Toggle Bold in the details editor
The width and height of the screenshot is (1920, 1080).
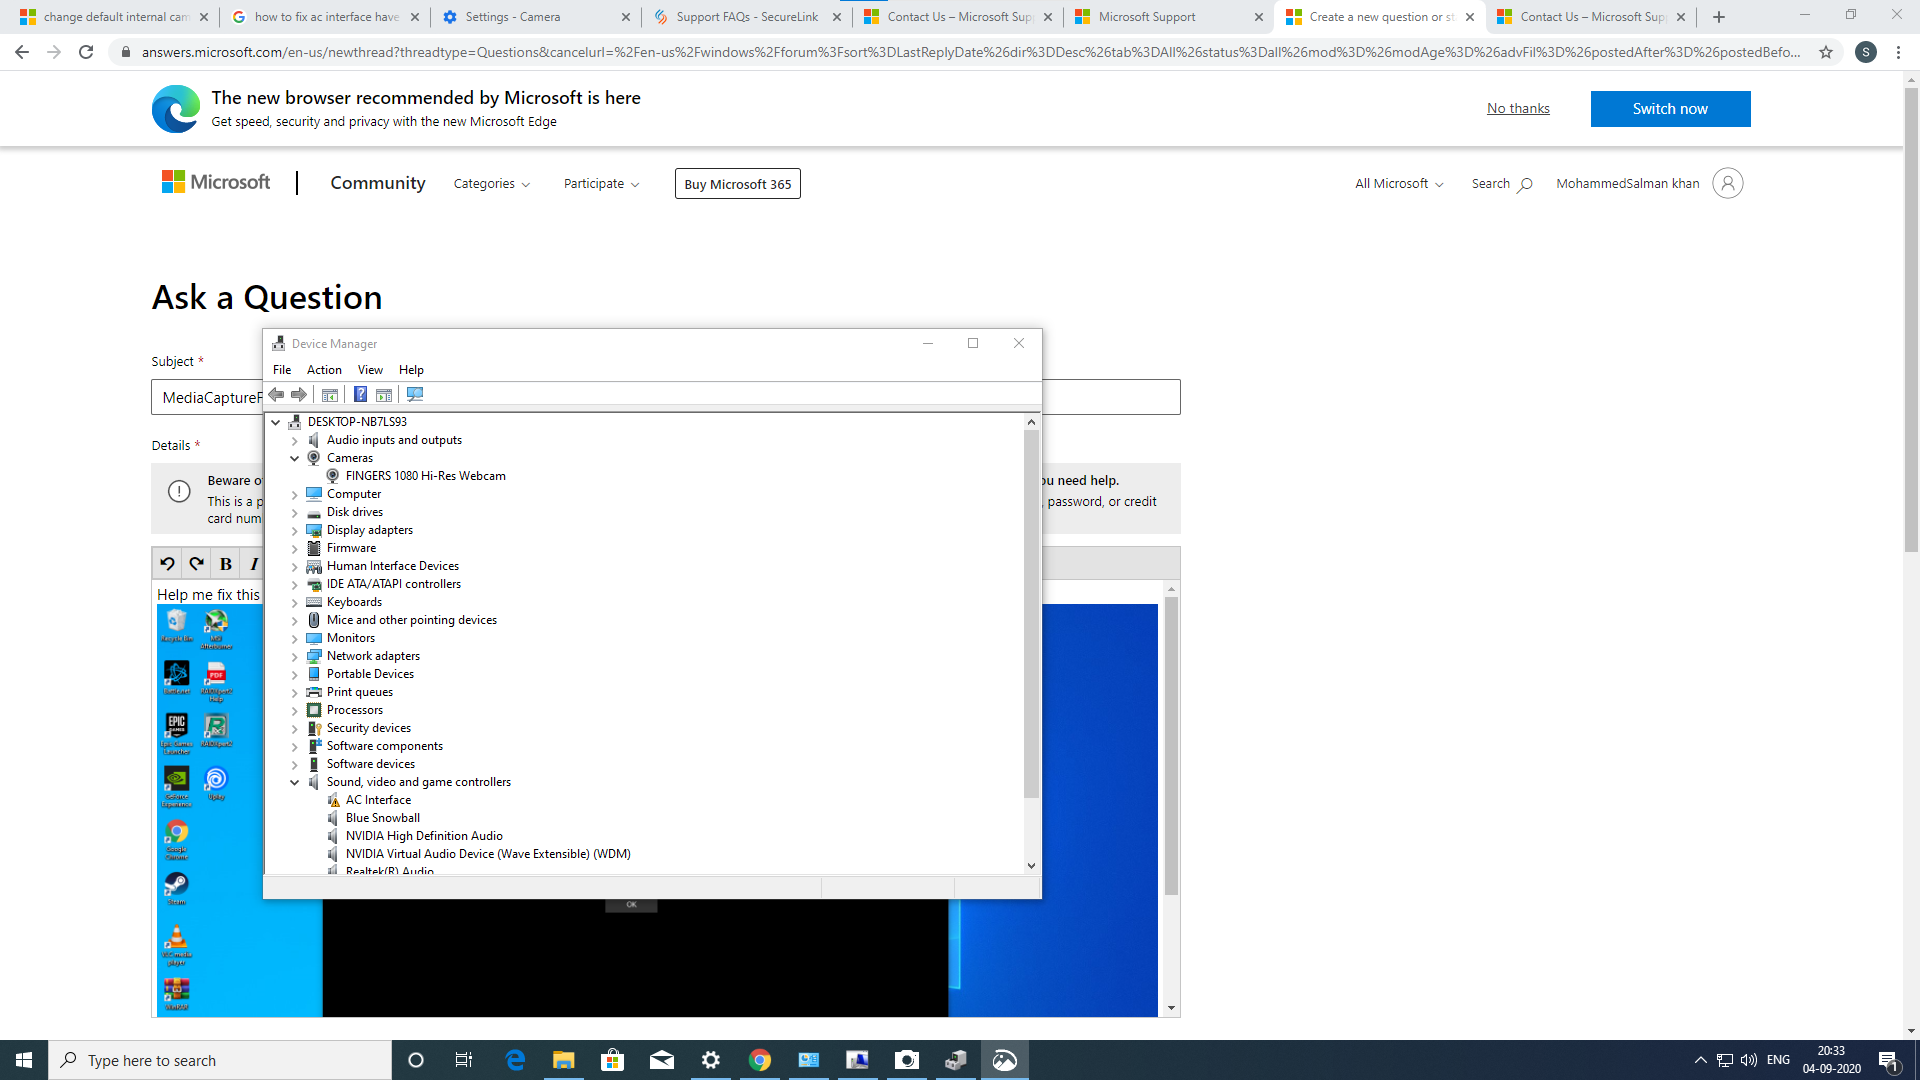pyautogui.click(x=225, y=564)
